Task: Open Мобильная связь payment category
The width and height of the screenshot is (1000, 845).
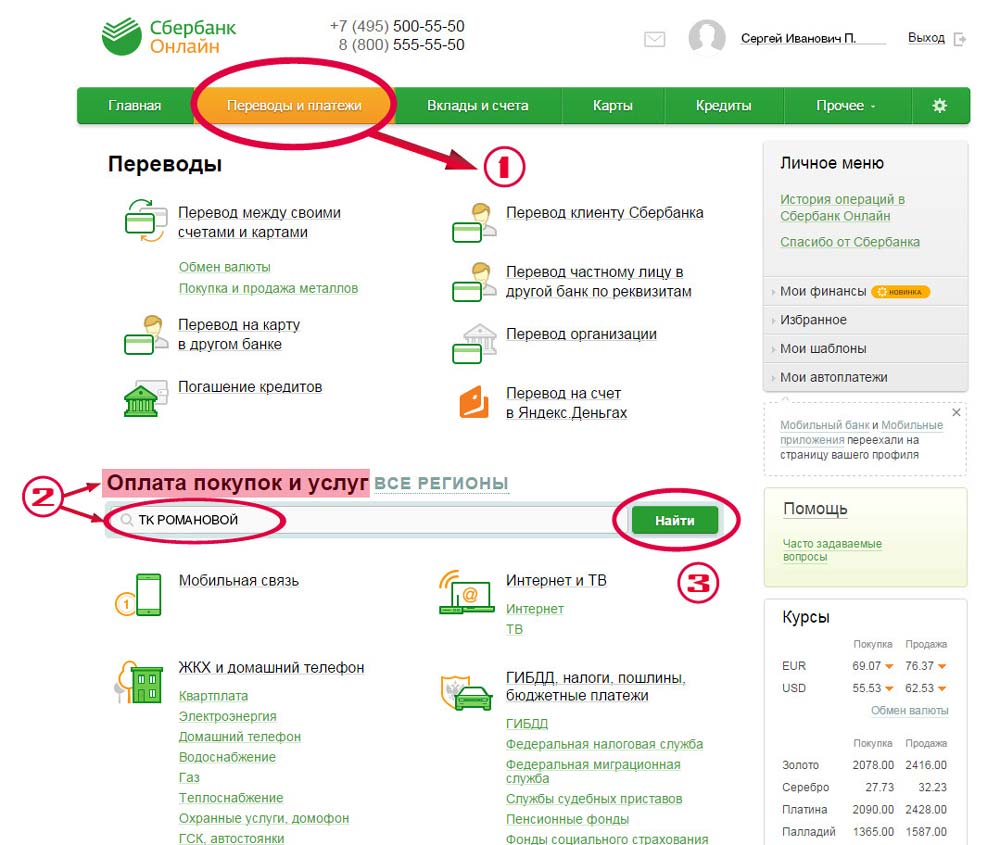Action: click(239, 580)
